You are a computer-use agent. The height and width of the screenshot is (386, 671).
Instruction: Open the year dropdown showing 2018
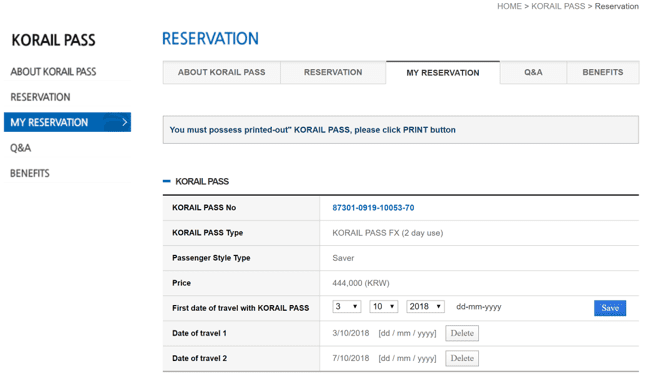coord(425,306)
